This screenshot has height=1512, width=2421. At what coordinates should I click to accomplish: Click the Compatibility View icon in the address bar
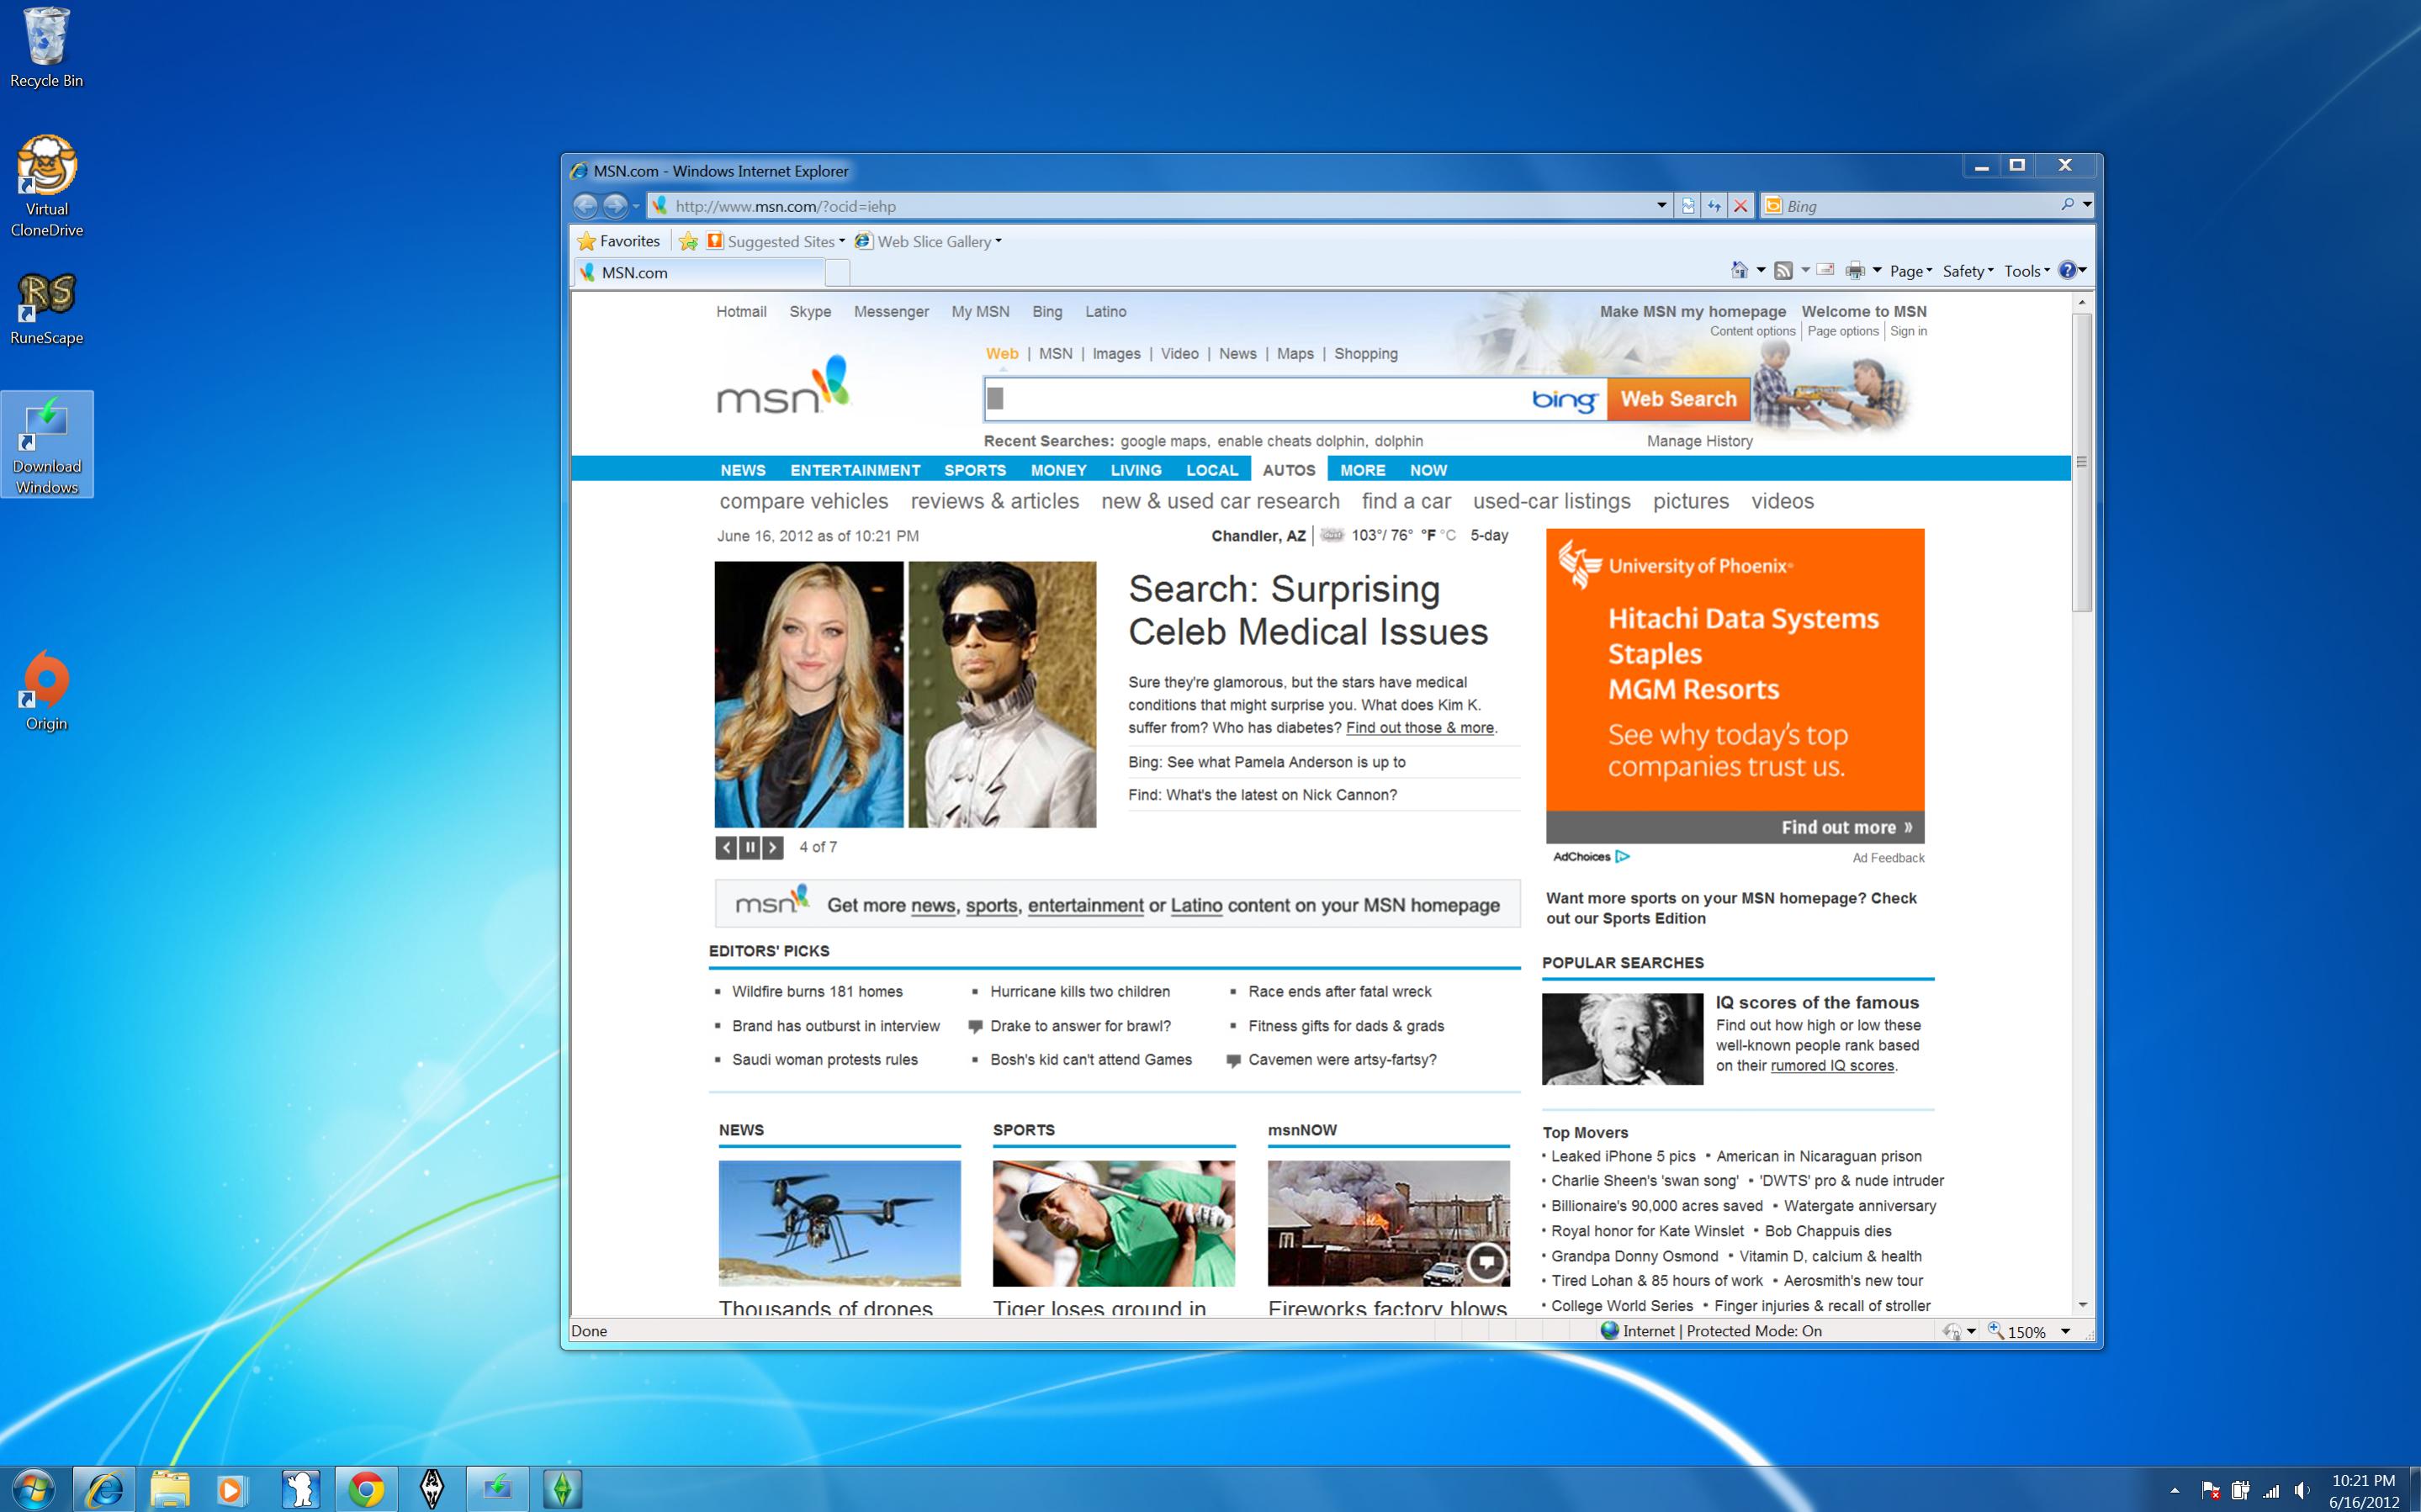[1688, 206]
